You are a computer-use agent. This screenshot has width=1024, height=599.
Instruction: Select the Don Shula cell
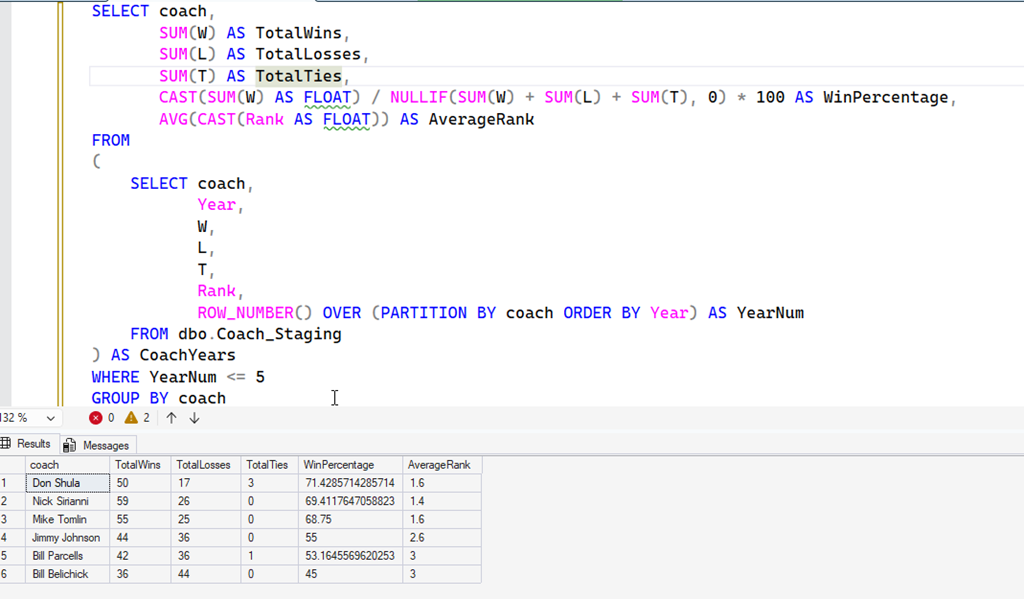(x=66, y=483)
